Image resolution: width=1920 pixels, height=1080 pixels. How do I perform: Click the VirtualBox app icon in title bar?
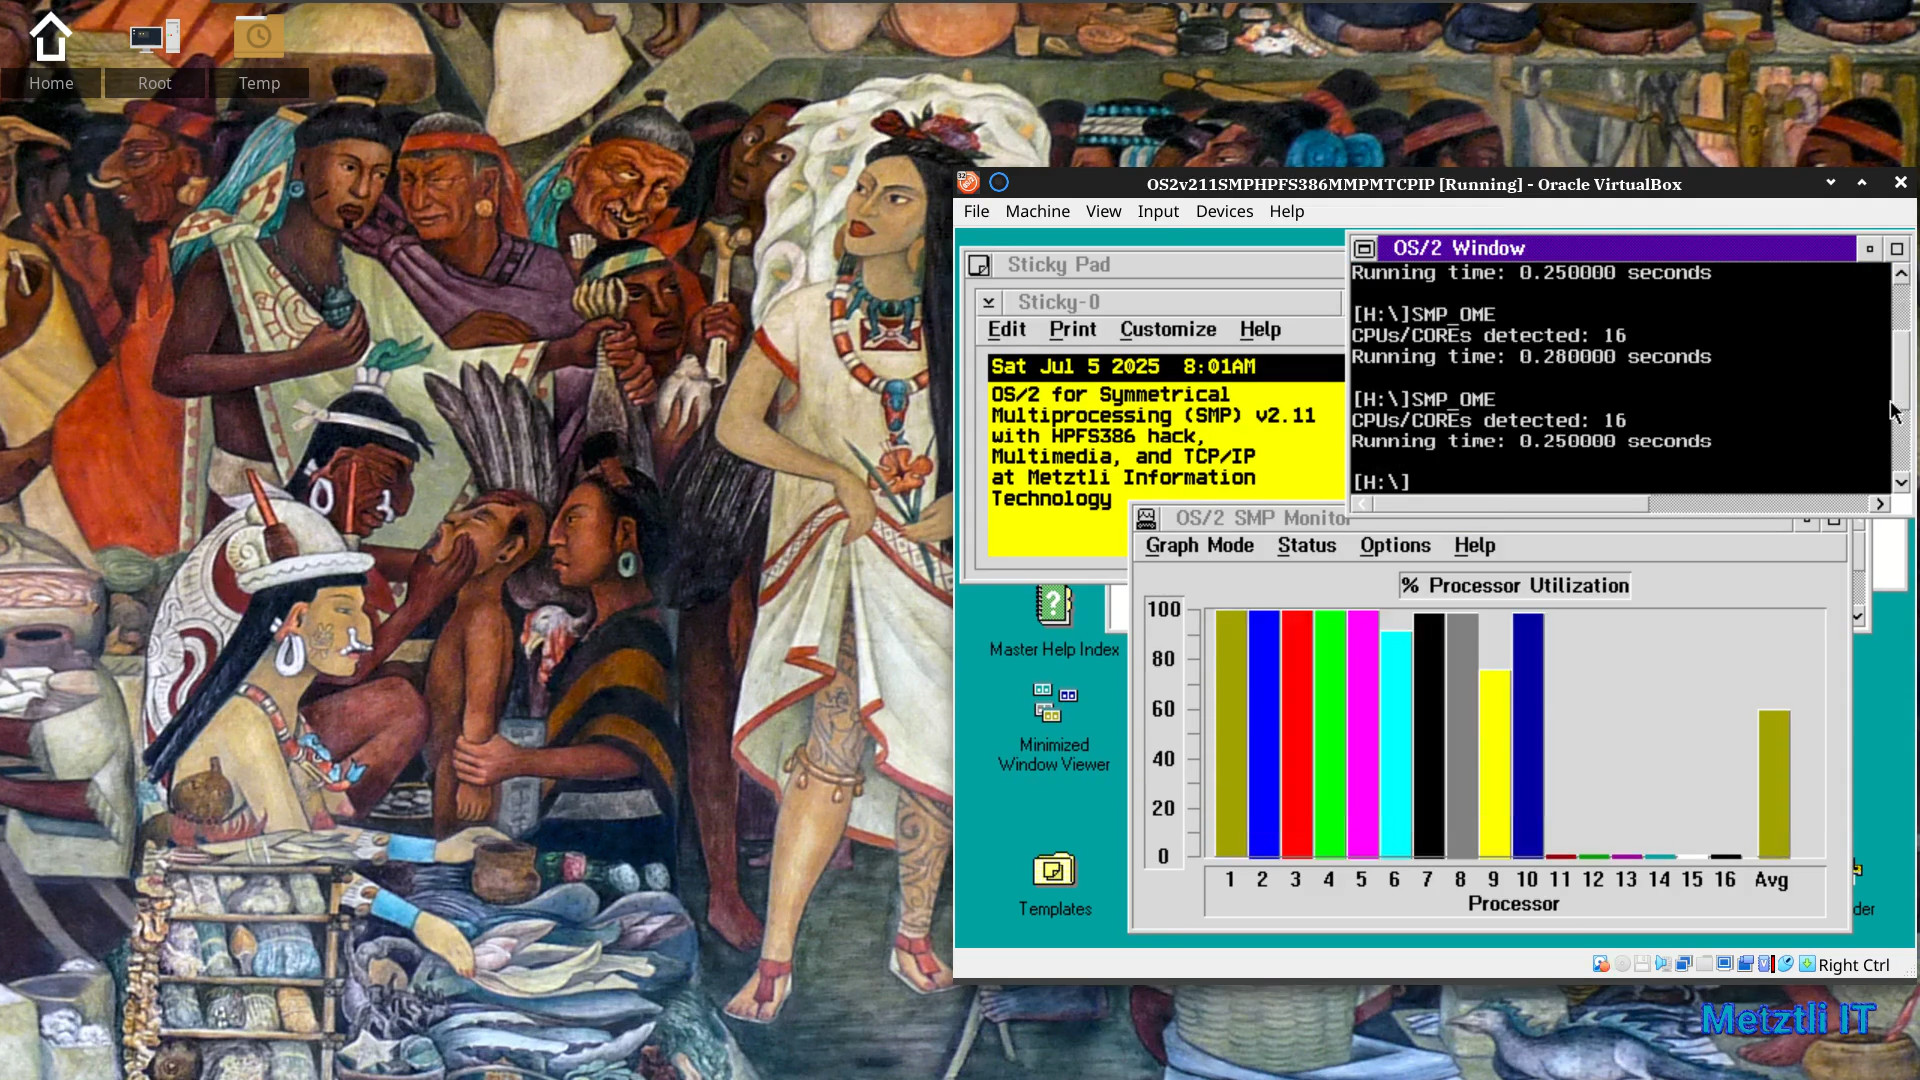pos(967,182)
